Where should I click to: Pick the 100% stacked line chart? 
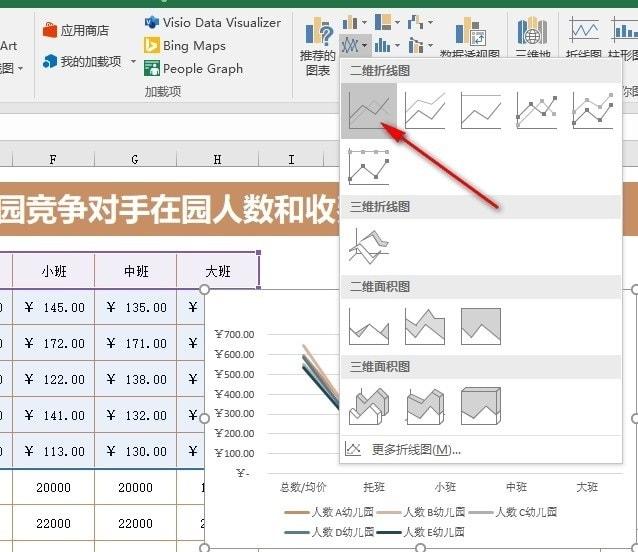(481, 111)
